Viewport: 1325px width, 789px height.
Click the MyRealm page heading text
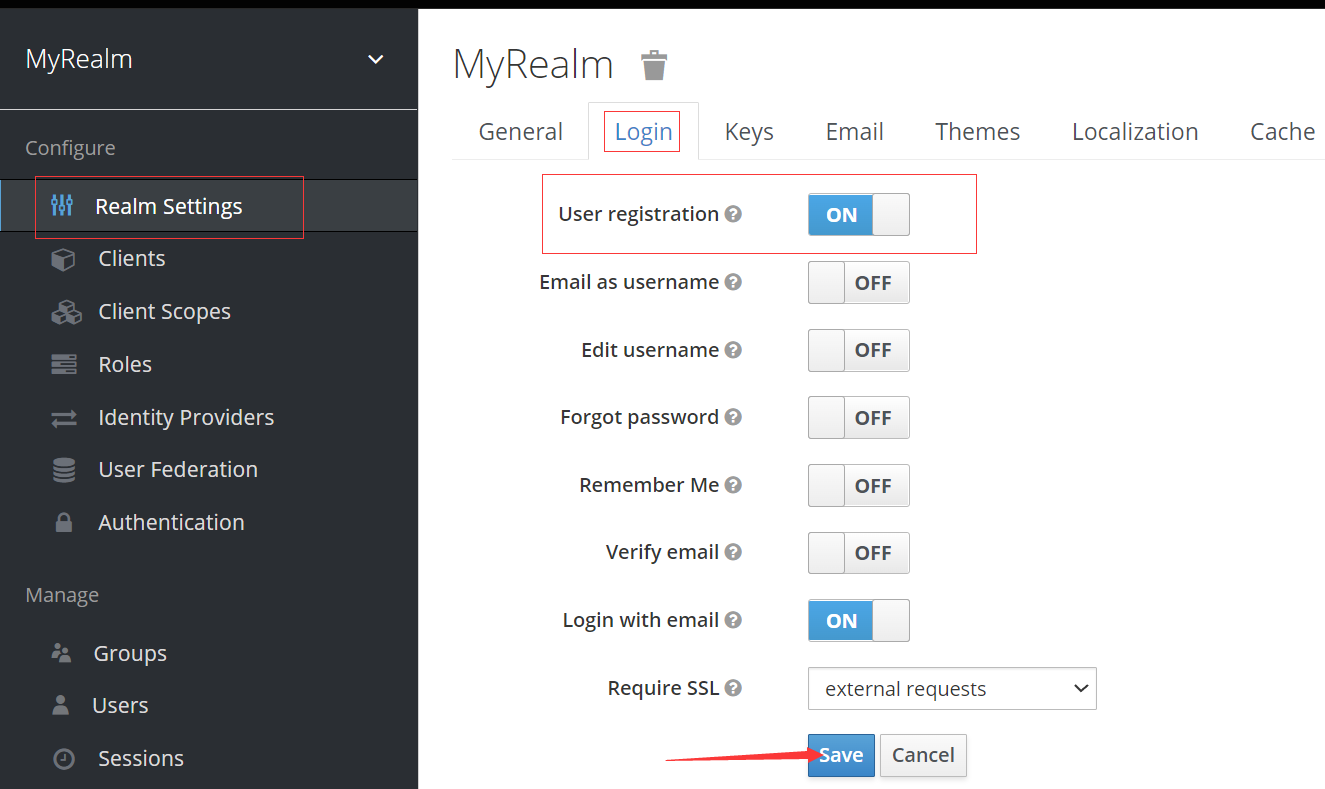[533, 65]
